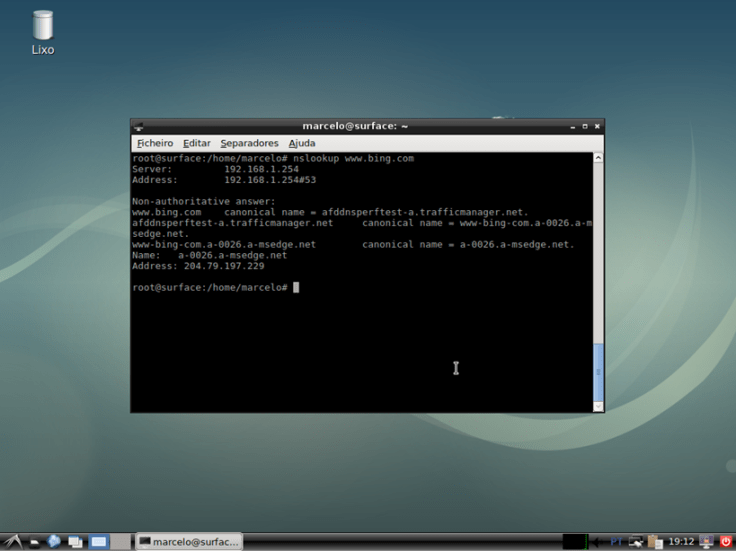Click the terminal scrollbar down arrow

click(x=598, y=405)
